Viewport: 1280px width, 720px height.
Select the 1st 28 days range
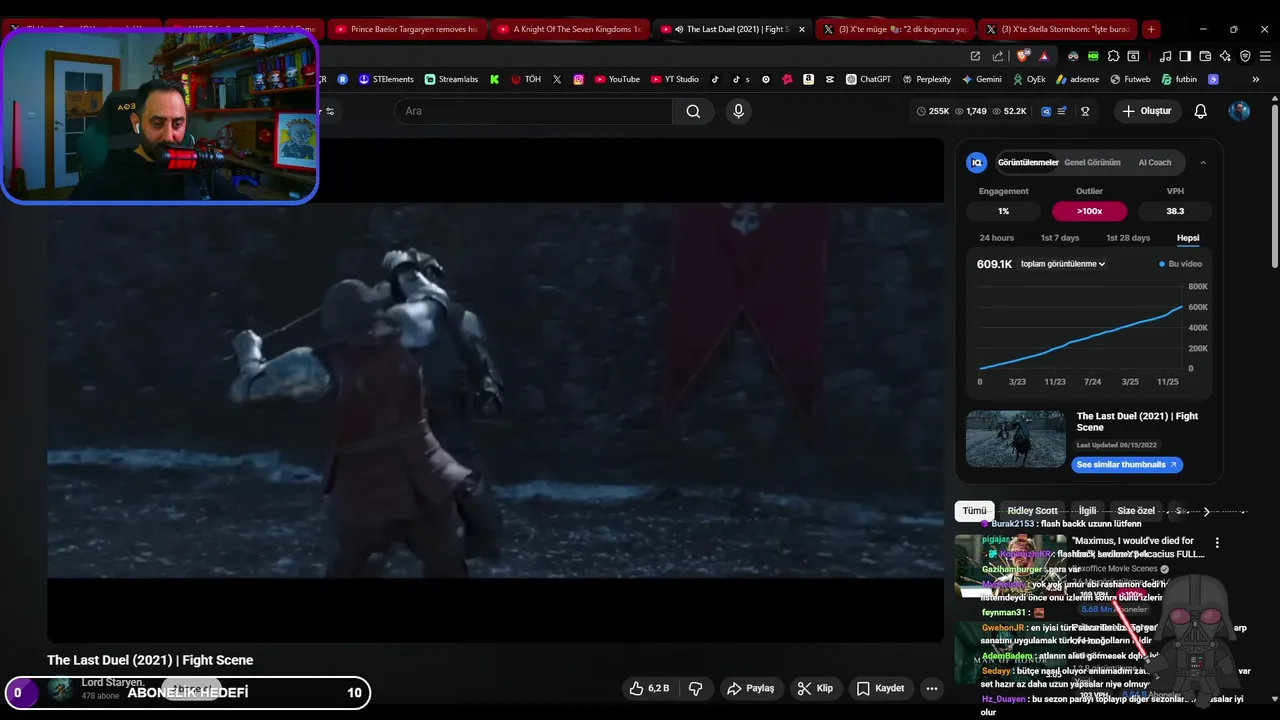click(1128, 238)
